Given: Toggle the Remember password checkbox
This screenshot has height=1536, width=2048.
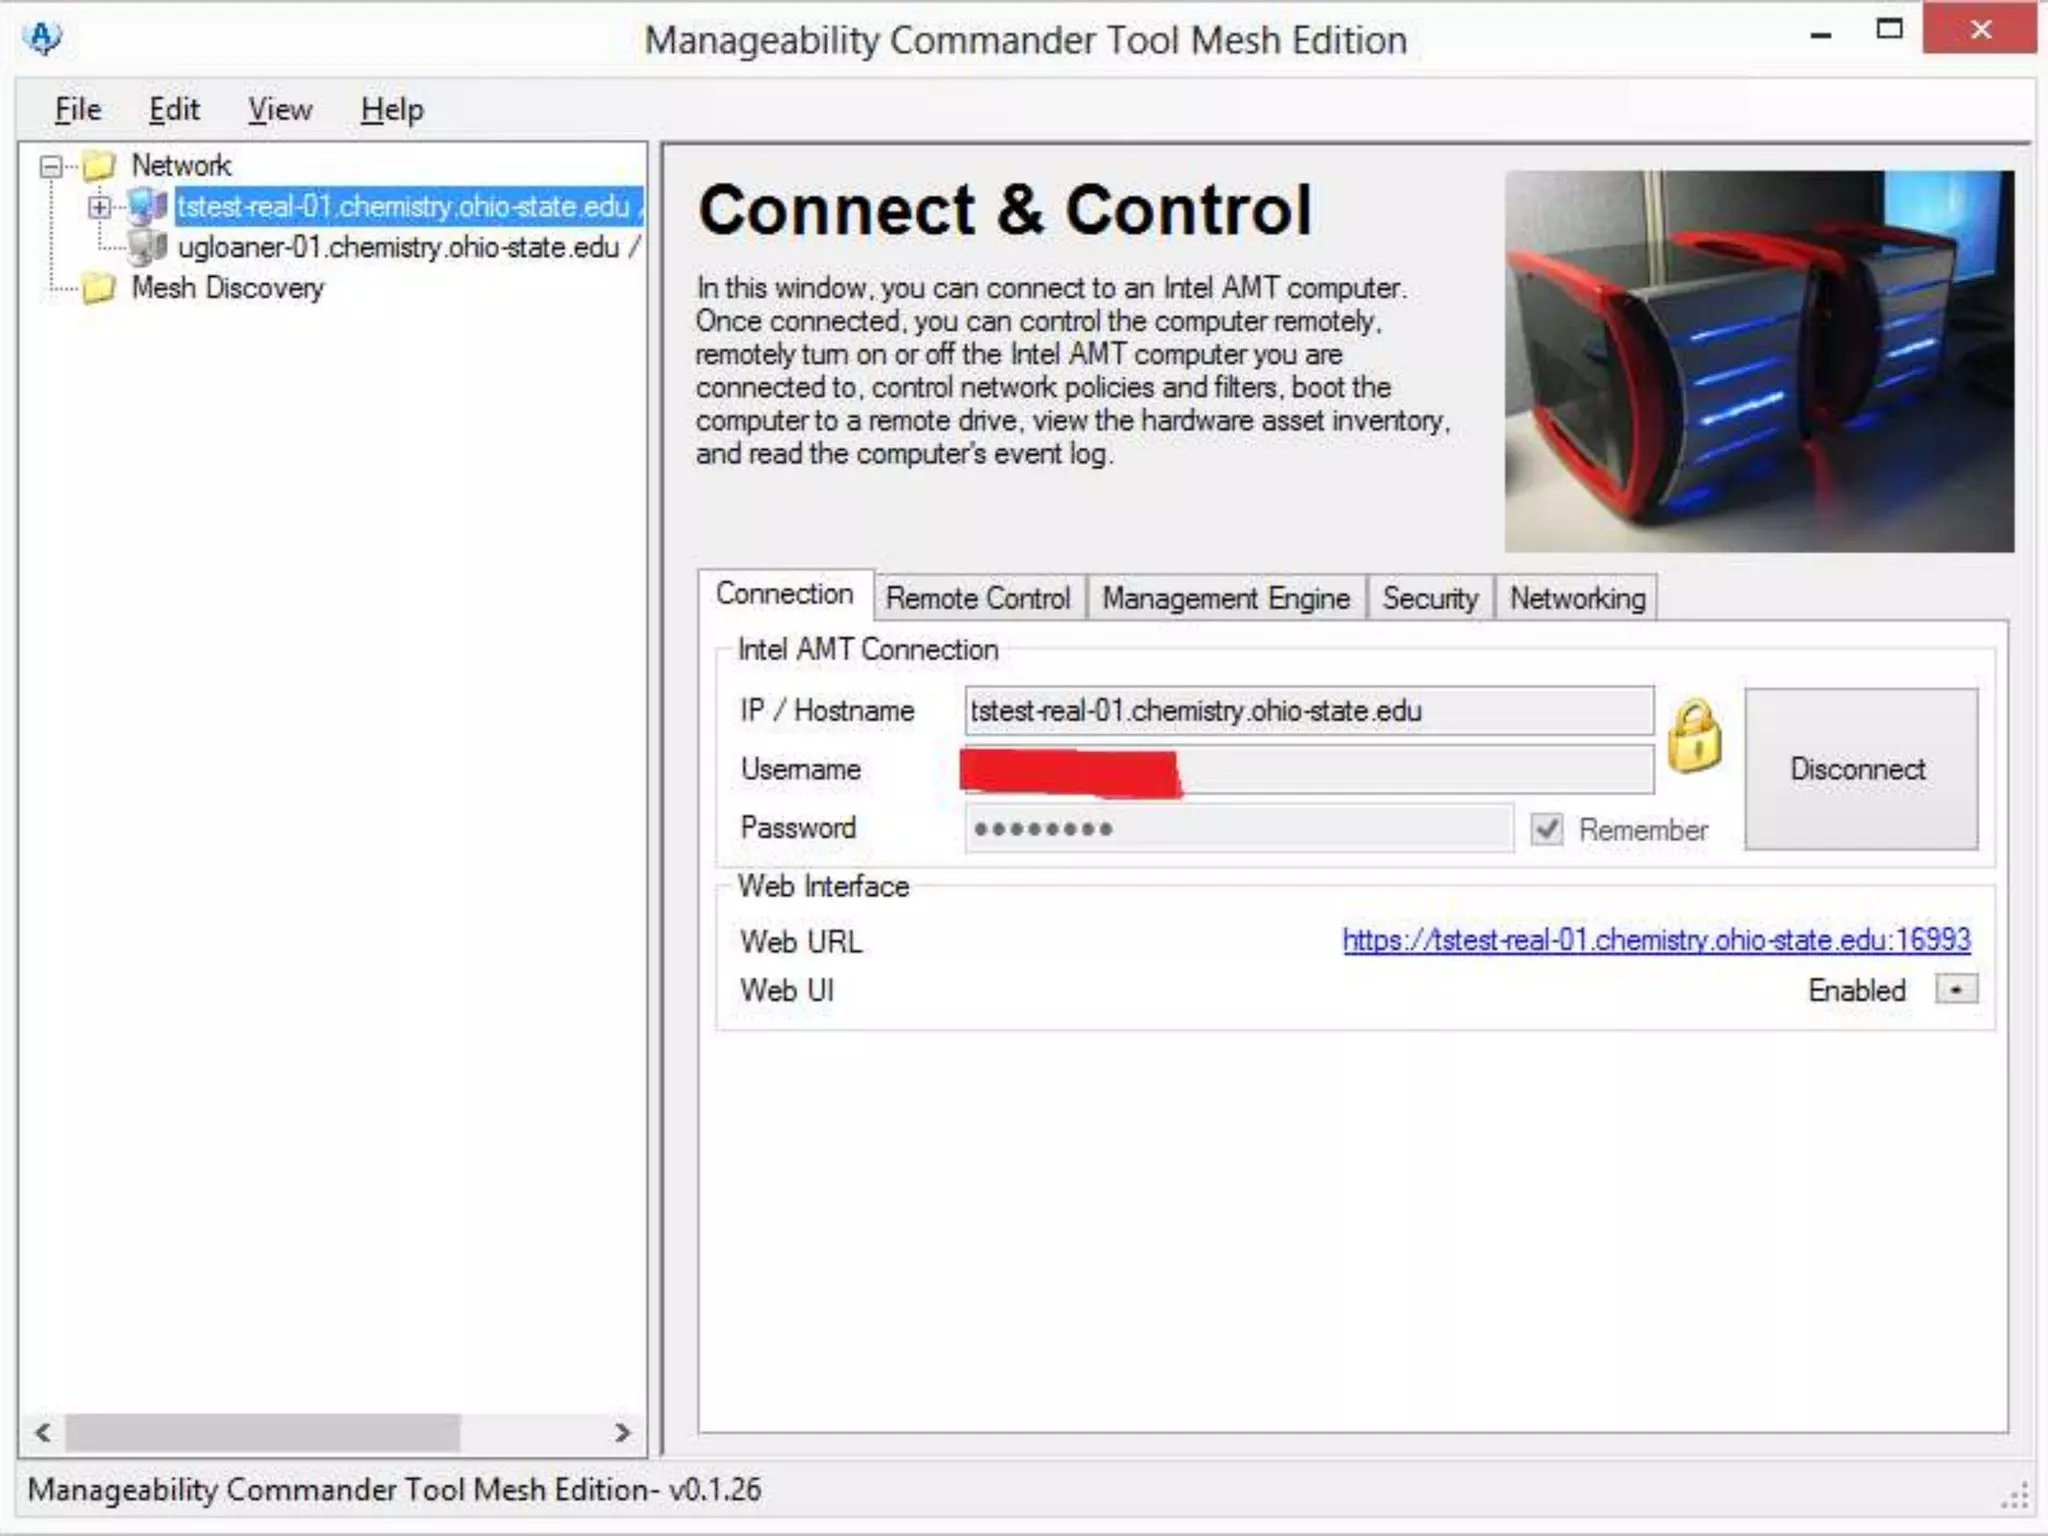Looking at the screenshot, I should click(1547, 829).
